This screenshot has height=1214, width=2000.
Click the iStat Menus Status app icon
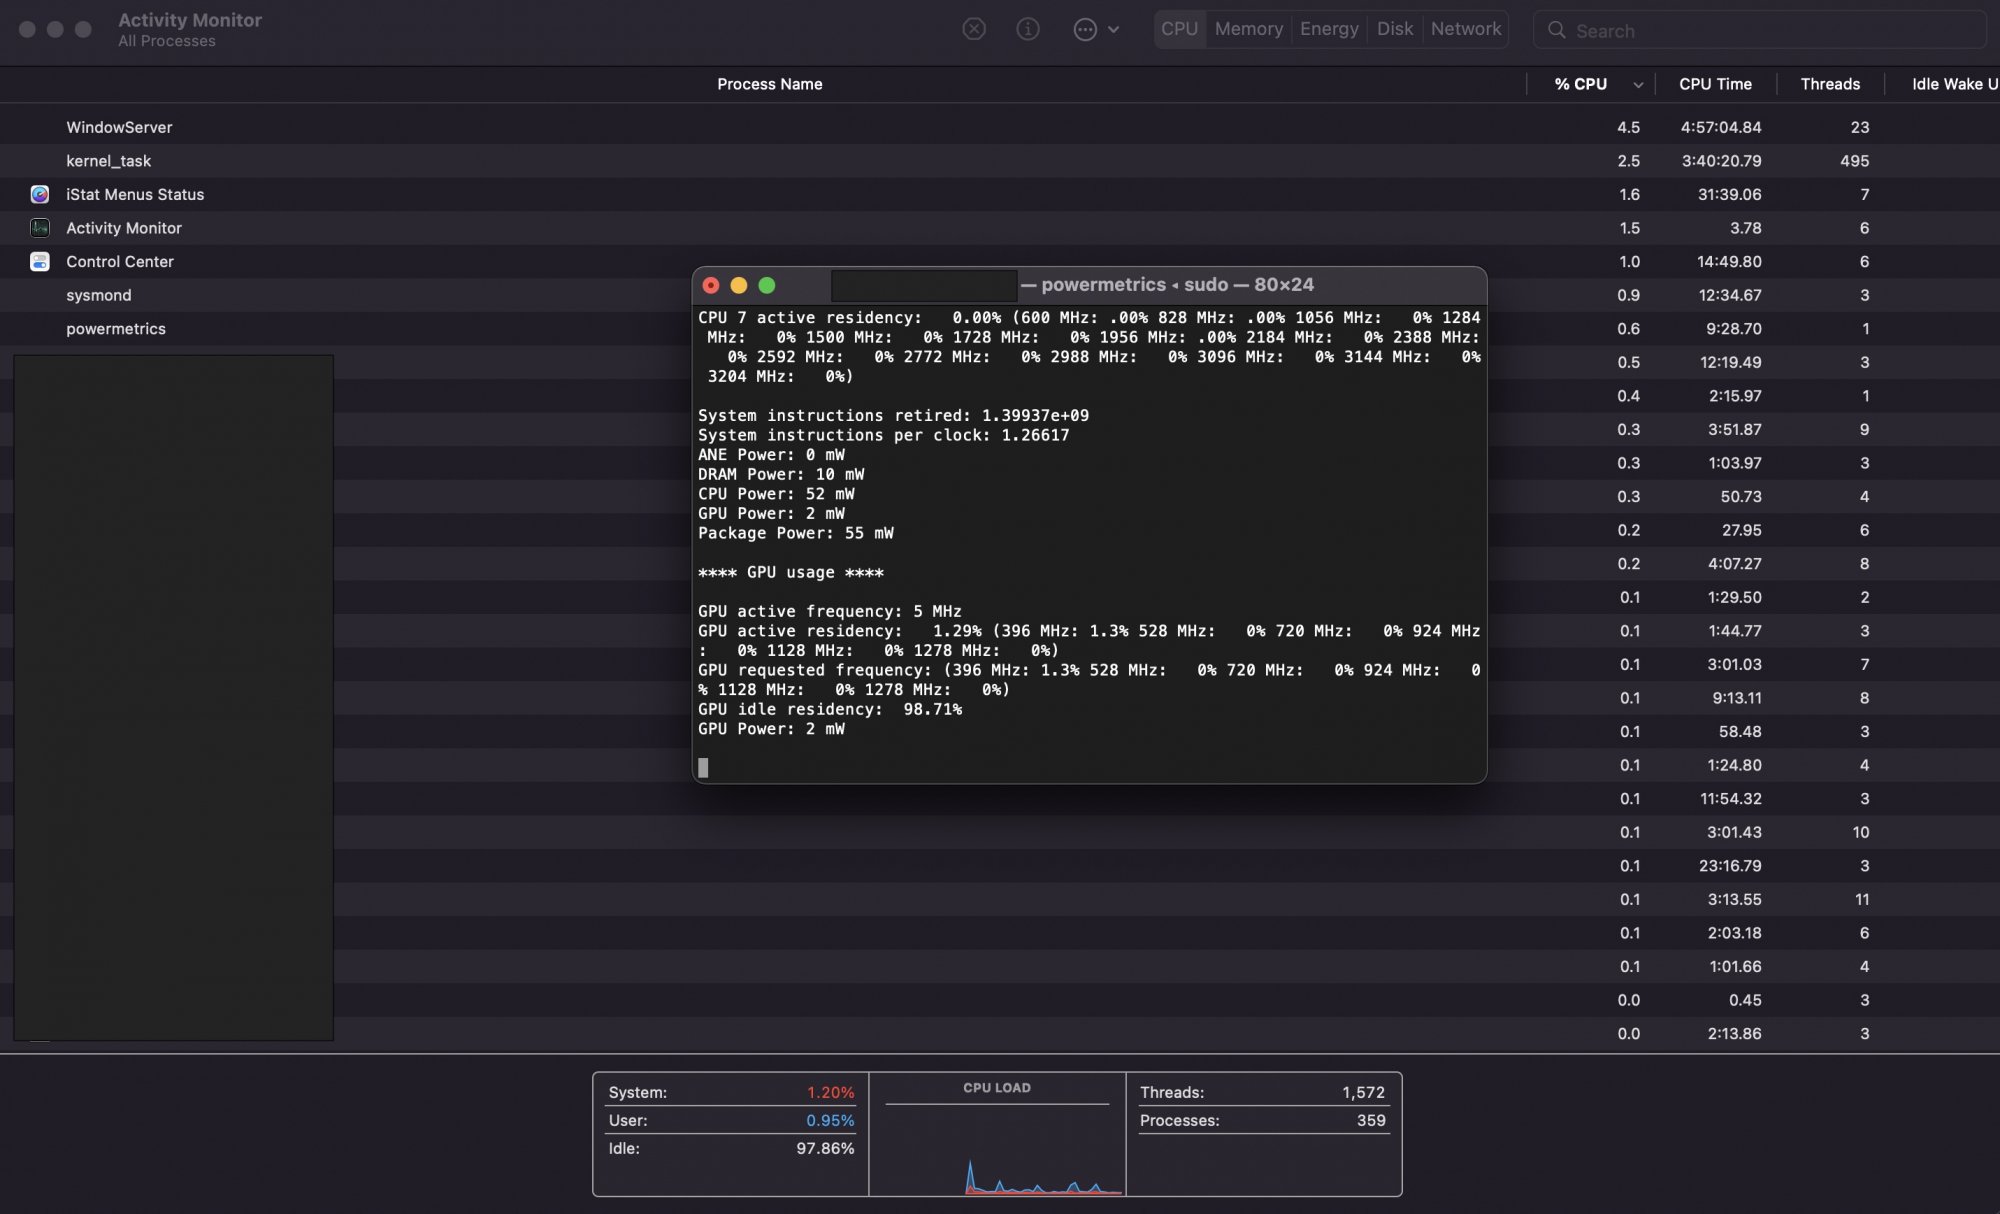(x=40, y=194)
